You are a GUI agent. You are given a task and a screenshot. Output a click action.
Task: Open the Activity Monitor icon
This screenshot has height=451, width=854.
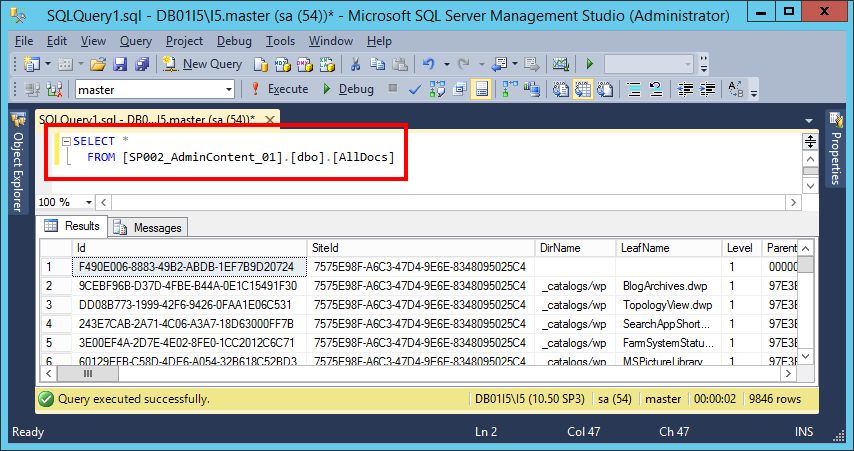click(x=560, y=64)
